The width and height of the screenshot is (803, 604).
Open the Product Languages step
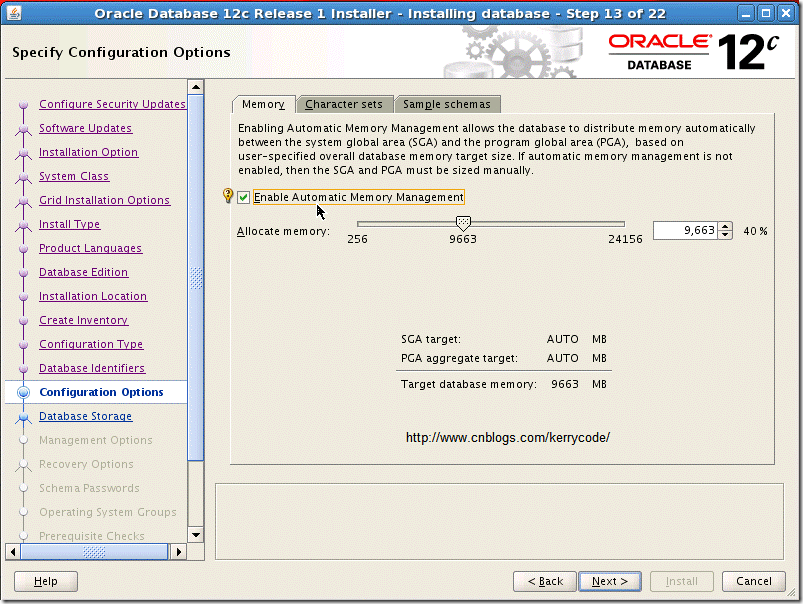[91, 248]
